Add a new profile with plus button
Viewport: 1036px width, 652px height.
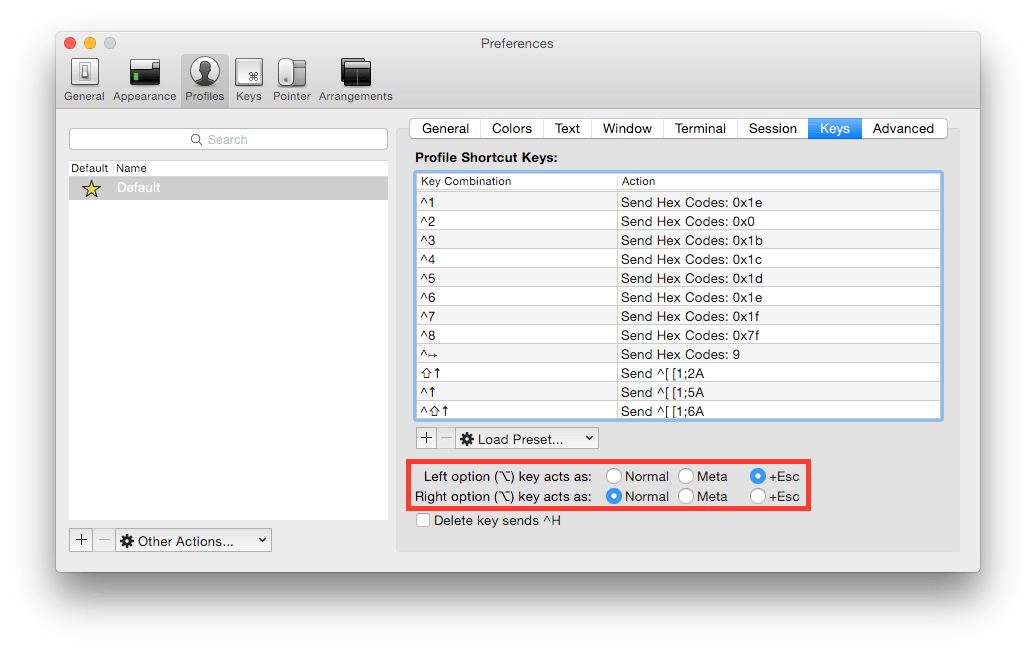click(81, 540)
